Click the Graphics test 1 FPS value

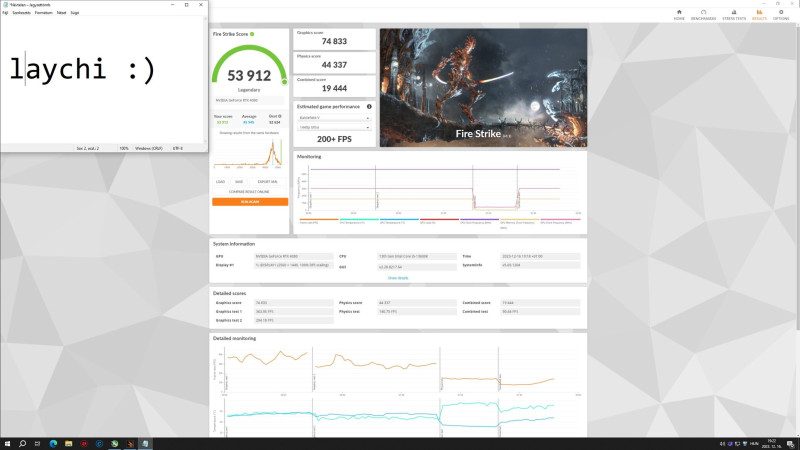(x=293, y=312)
